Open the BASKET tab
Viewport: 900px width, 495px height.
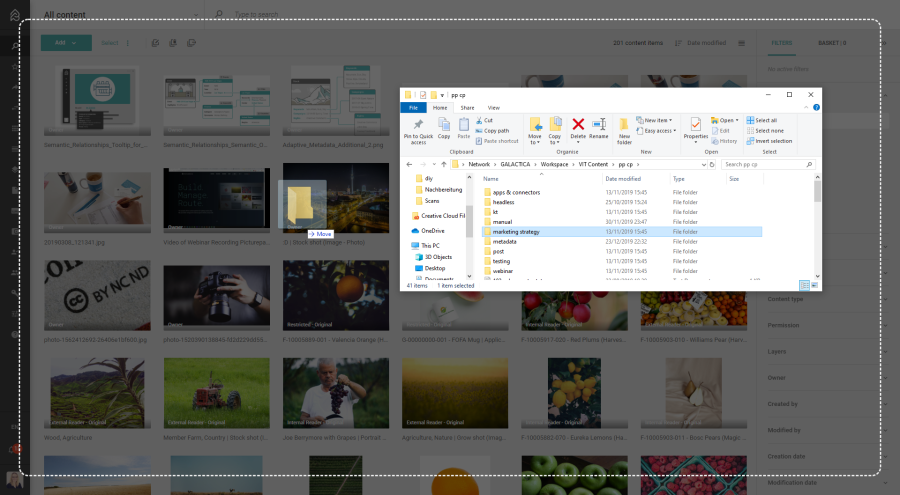point(832,43)
